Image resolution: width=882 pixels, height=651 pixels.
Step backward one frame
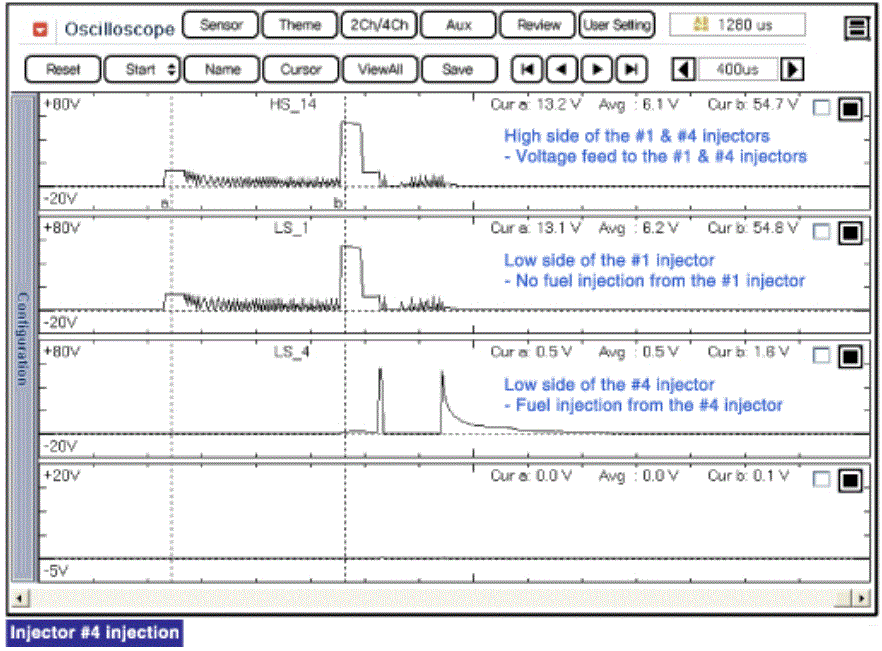[x=562, y=69]
